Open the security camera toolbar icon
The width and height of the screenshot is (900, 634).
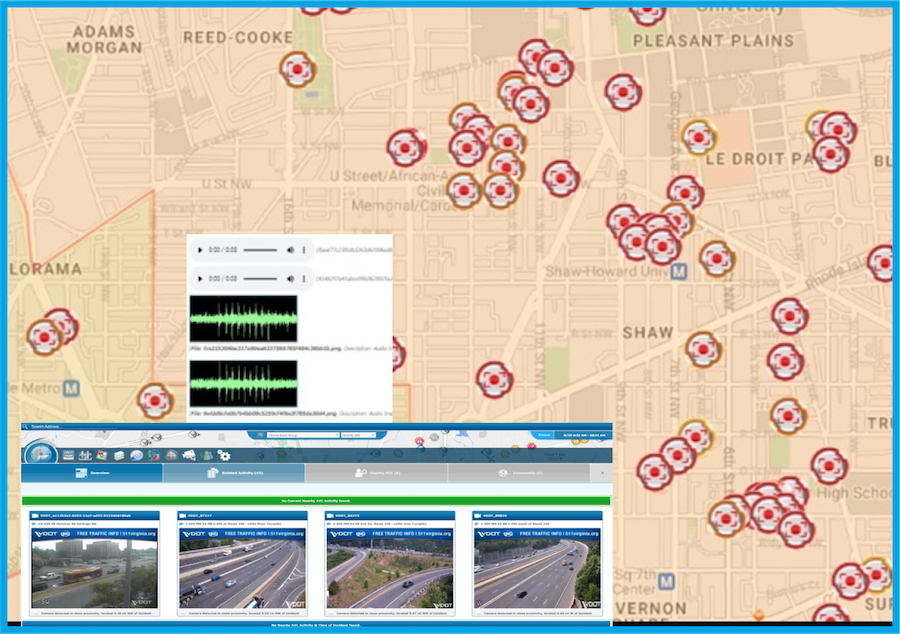pos(189,456)
